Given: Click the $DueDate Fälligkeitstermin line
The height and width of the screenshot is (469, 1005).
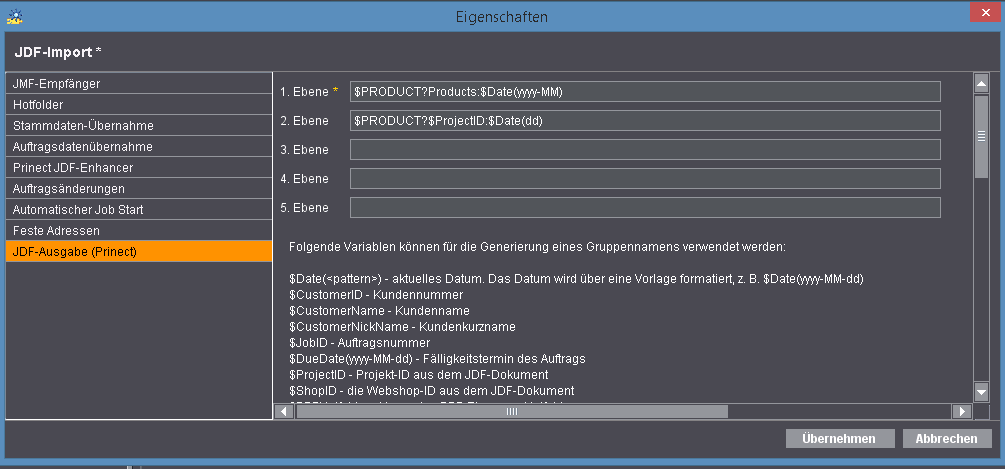Looking at the screenshot, I should tap(437, 359).
